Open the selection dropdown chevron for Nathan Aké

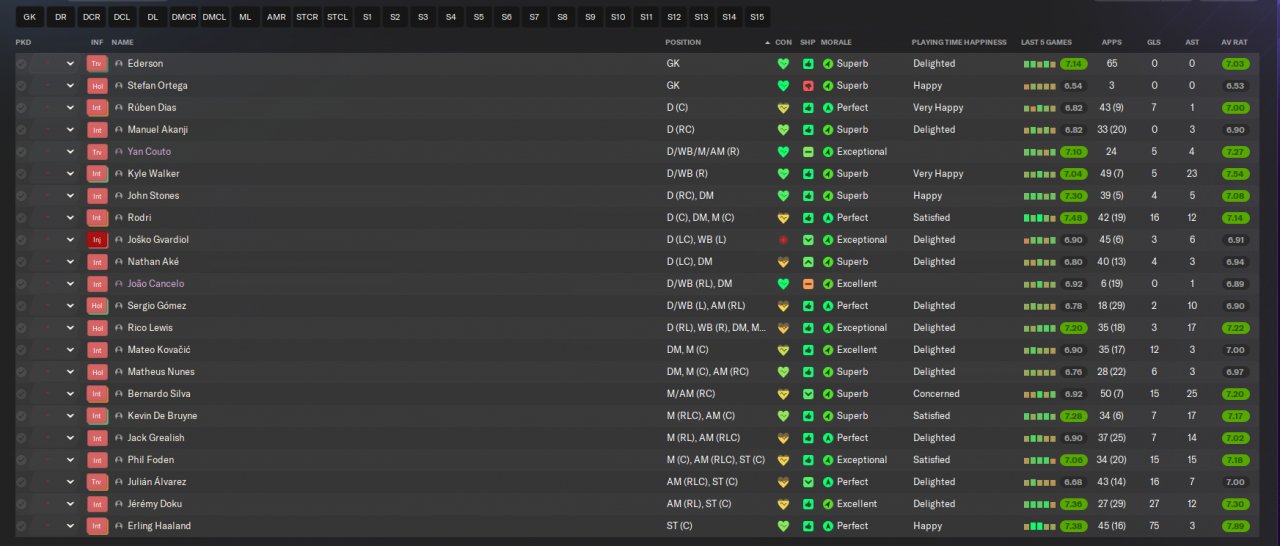tap(70, 261)
